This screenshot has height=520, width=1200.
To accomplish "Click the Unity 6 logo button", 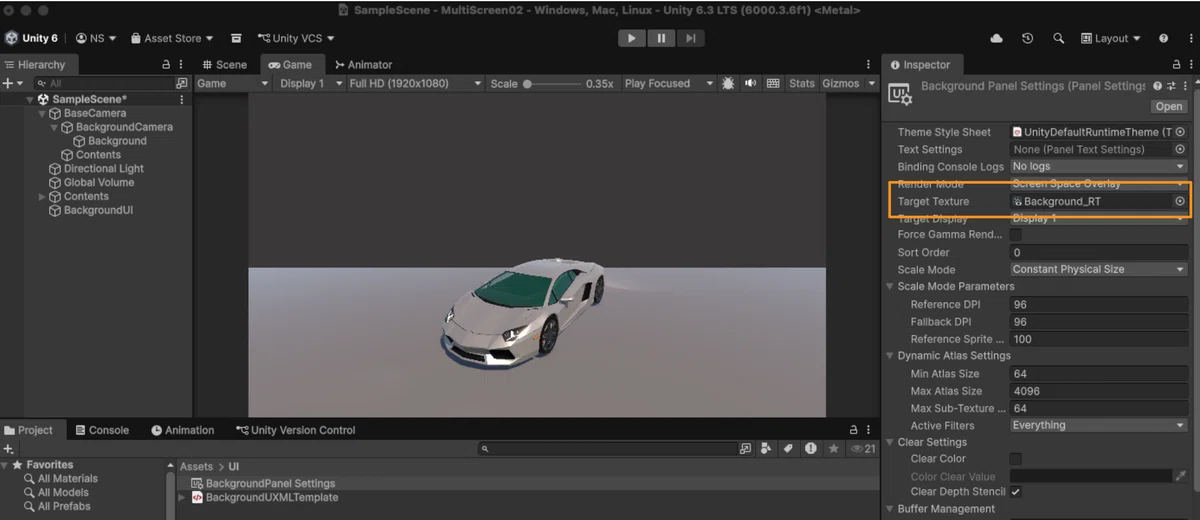I will click(x=31, y=38).
